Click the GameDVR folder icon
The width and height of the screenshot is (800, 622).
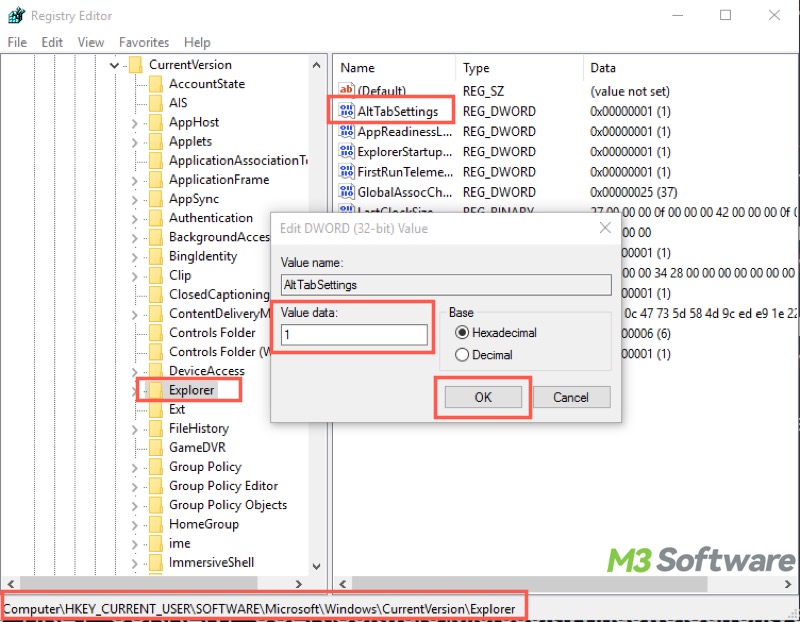click(156, 447)
